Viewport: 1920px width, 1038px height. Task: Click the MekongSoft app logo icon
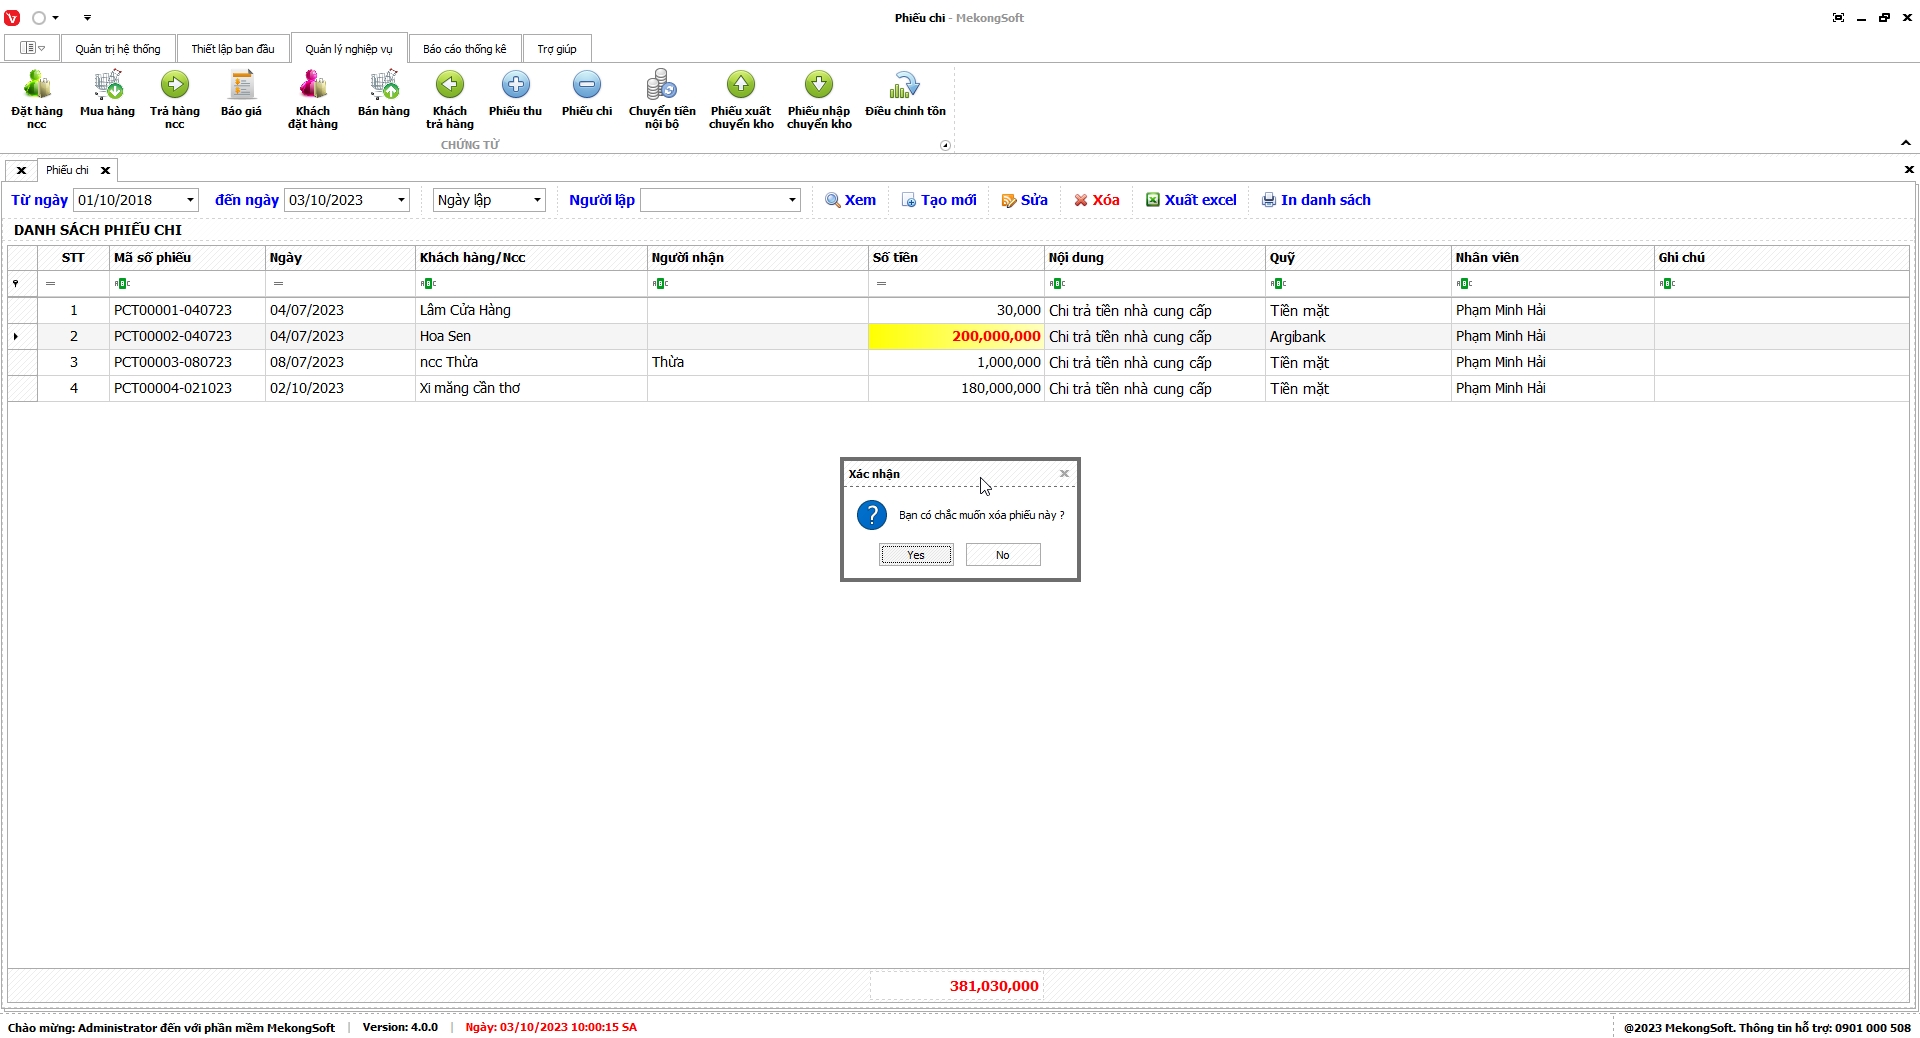[12, 18]
